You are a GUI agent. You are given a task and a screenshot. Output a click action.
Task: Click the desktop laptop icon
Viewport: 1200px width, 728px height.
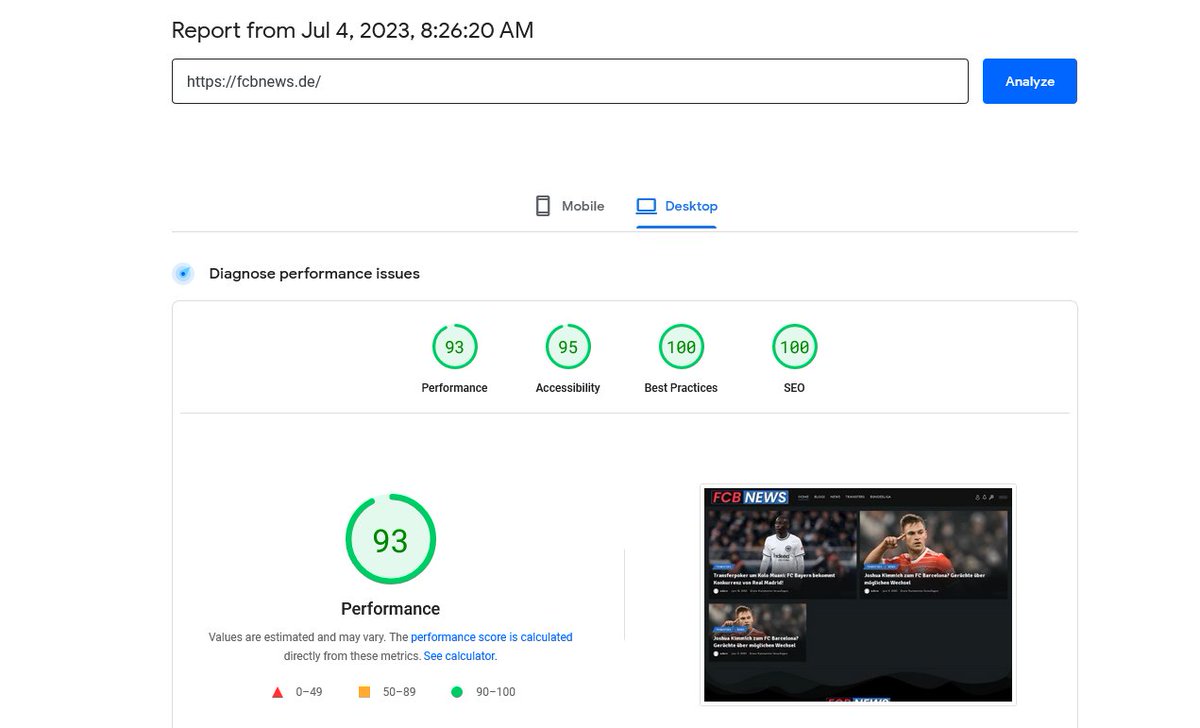[x=646, y=206]
